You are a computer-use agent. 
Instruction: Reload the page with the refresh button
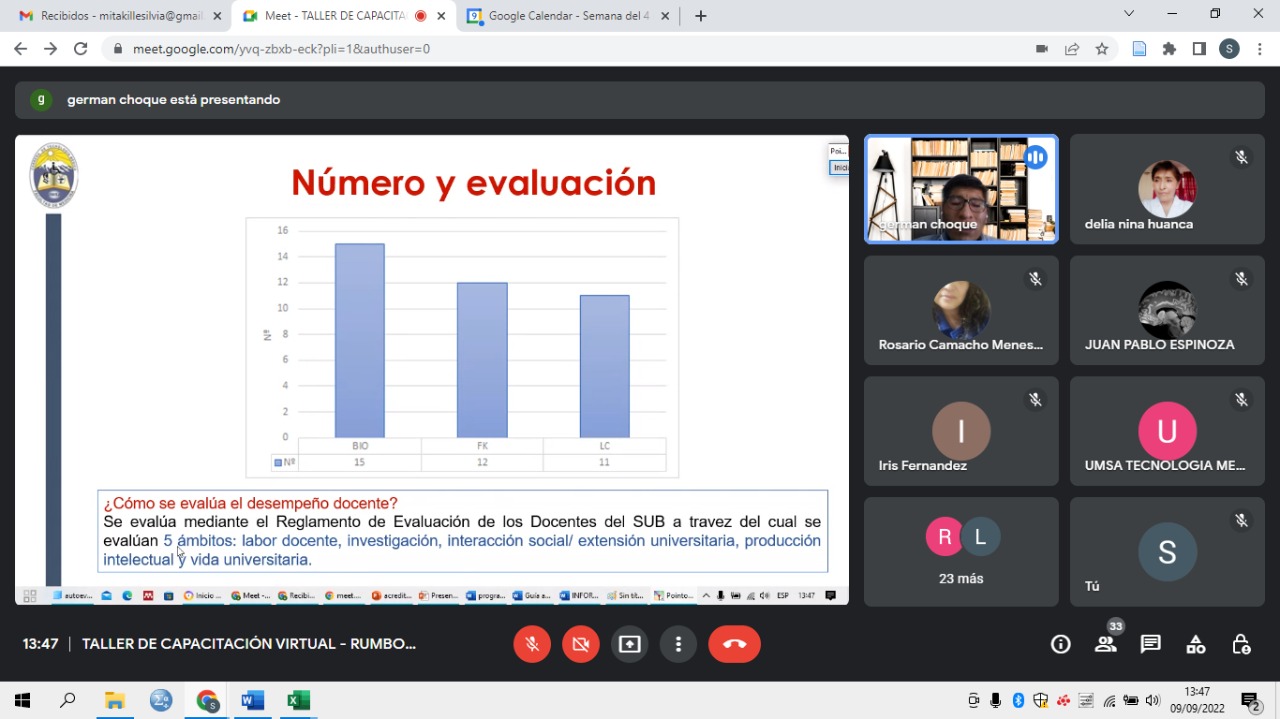click(x=81, y=49)
